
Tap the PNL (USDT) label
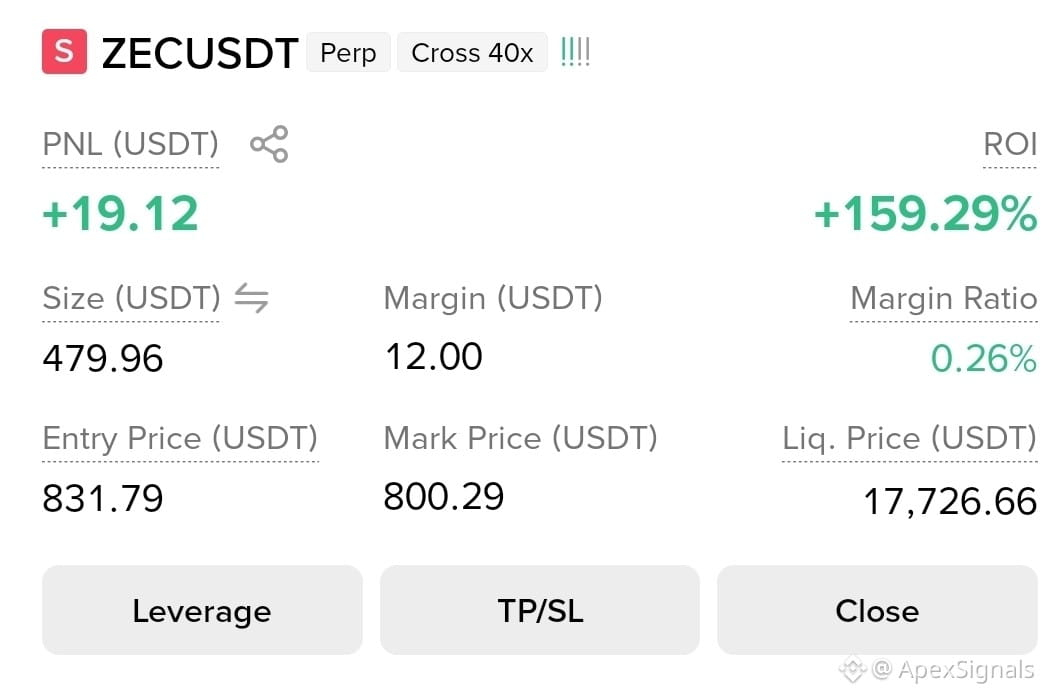(130, 144)
